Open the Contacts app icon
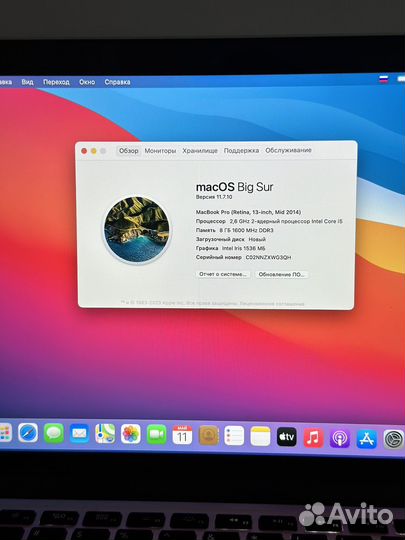 coord(209,435)
